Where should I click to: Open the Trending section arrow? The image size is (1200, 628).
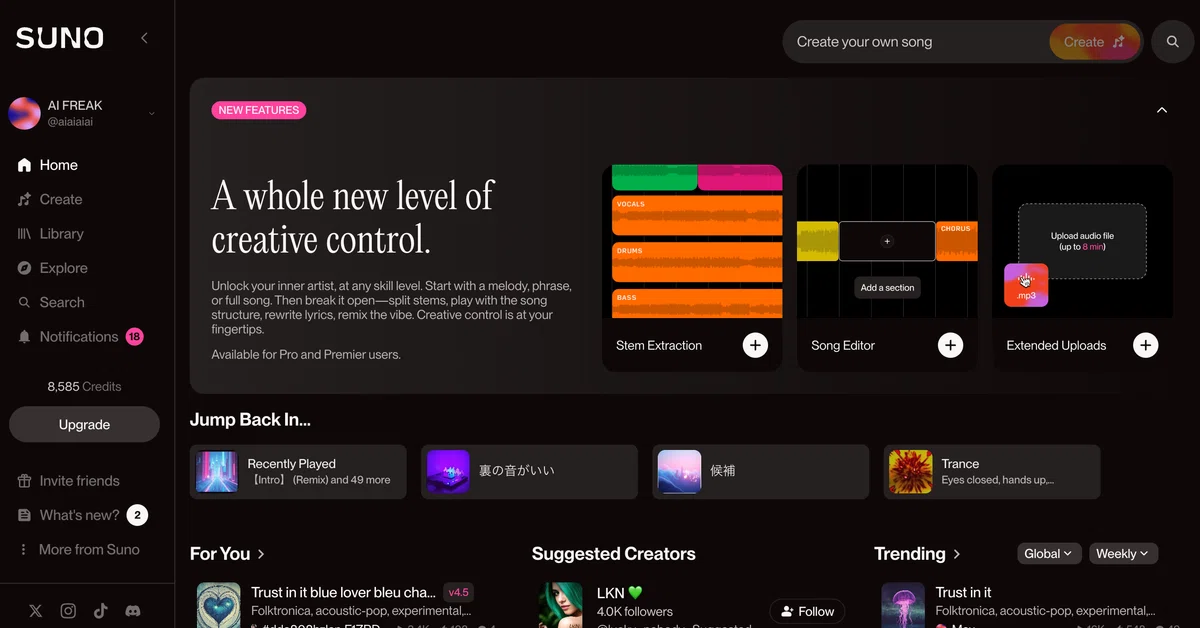pyautogui.click(x=957, y=554)
